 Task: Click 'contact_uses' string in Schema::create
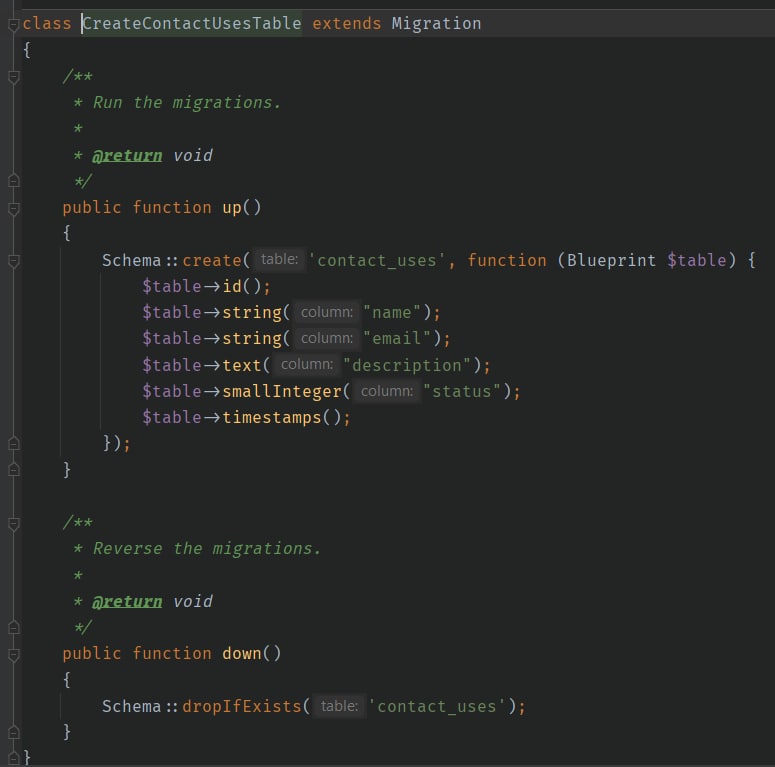pyautogui.click(x=377, y=260)
